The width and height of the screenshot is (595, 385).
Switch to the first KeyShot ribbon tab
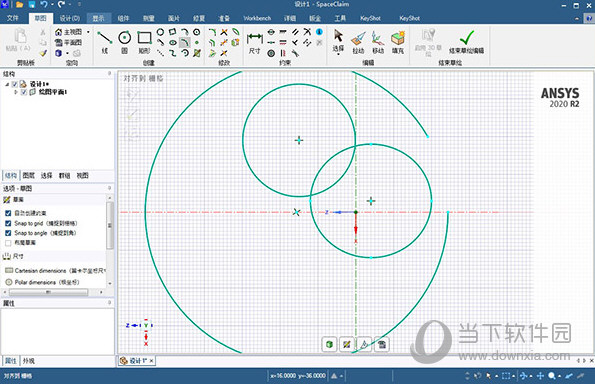point(370,18)
